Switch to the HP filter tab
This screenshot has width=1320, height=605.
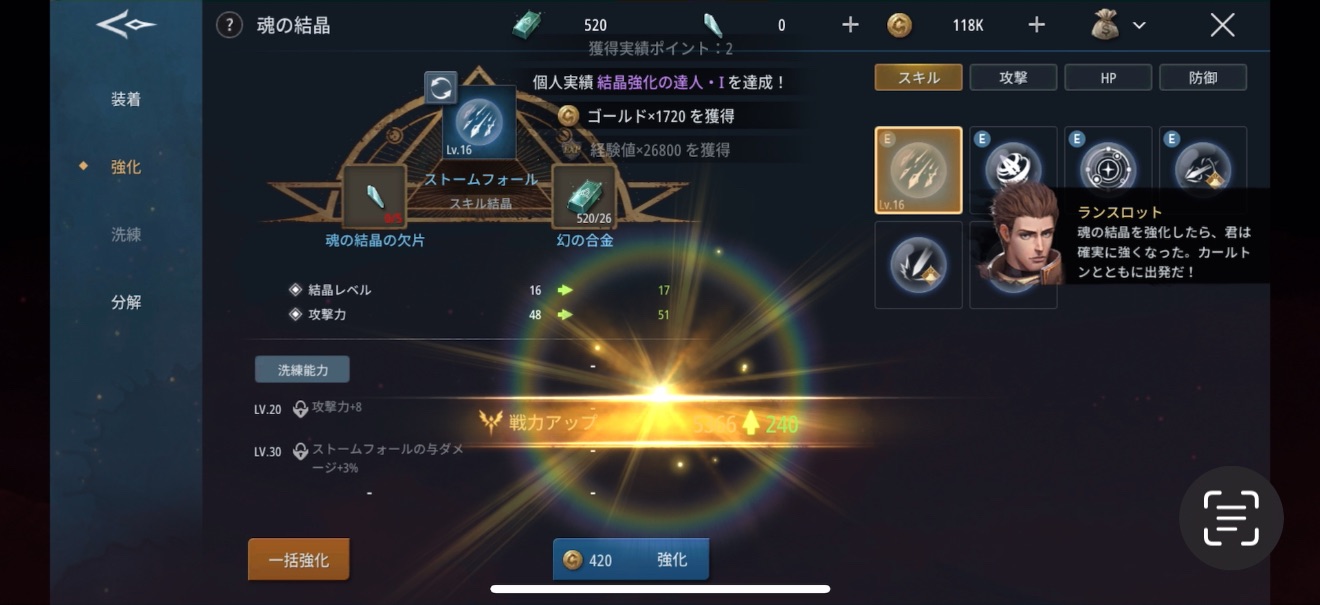[x=1108, y=77]
